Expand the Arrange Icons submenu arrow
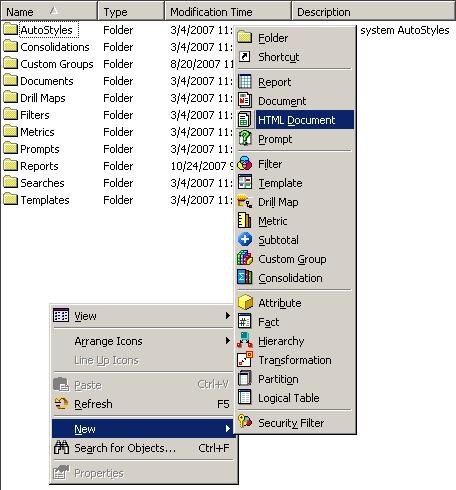Image resolution: width=456 pixels, height=490 pixels. pos(228,341)
